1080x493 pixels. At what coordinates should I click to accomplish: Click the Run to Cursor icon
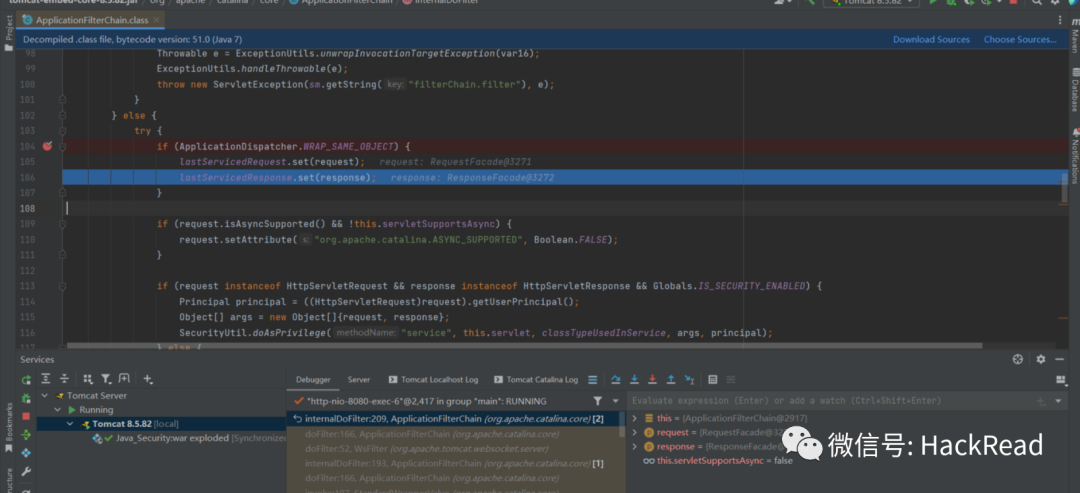689,379
